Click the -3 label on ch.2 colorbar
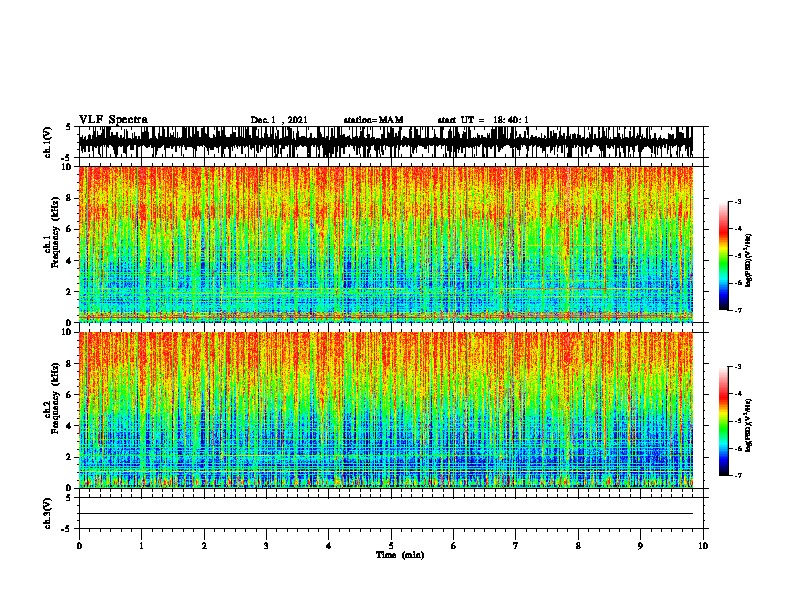The image size is (792, 612). (x=737, y=367)
